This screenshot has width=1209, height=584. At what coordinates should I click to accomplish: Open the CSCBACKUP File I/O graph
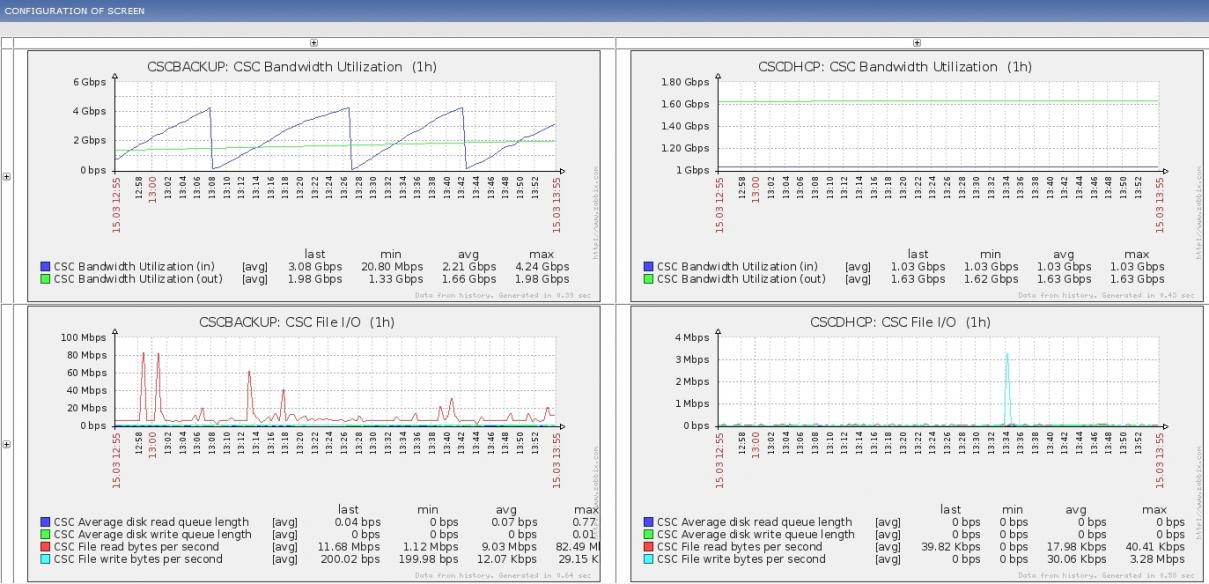click(x=314, y=443)
